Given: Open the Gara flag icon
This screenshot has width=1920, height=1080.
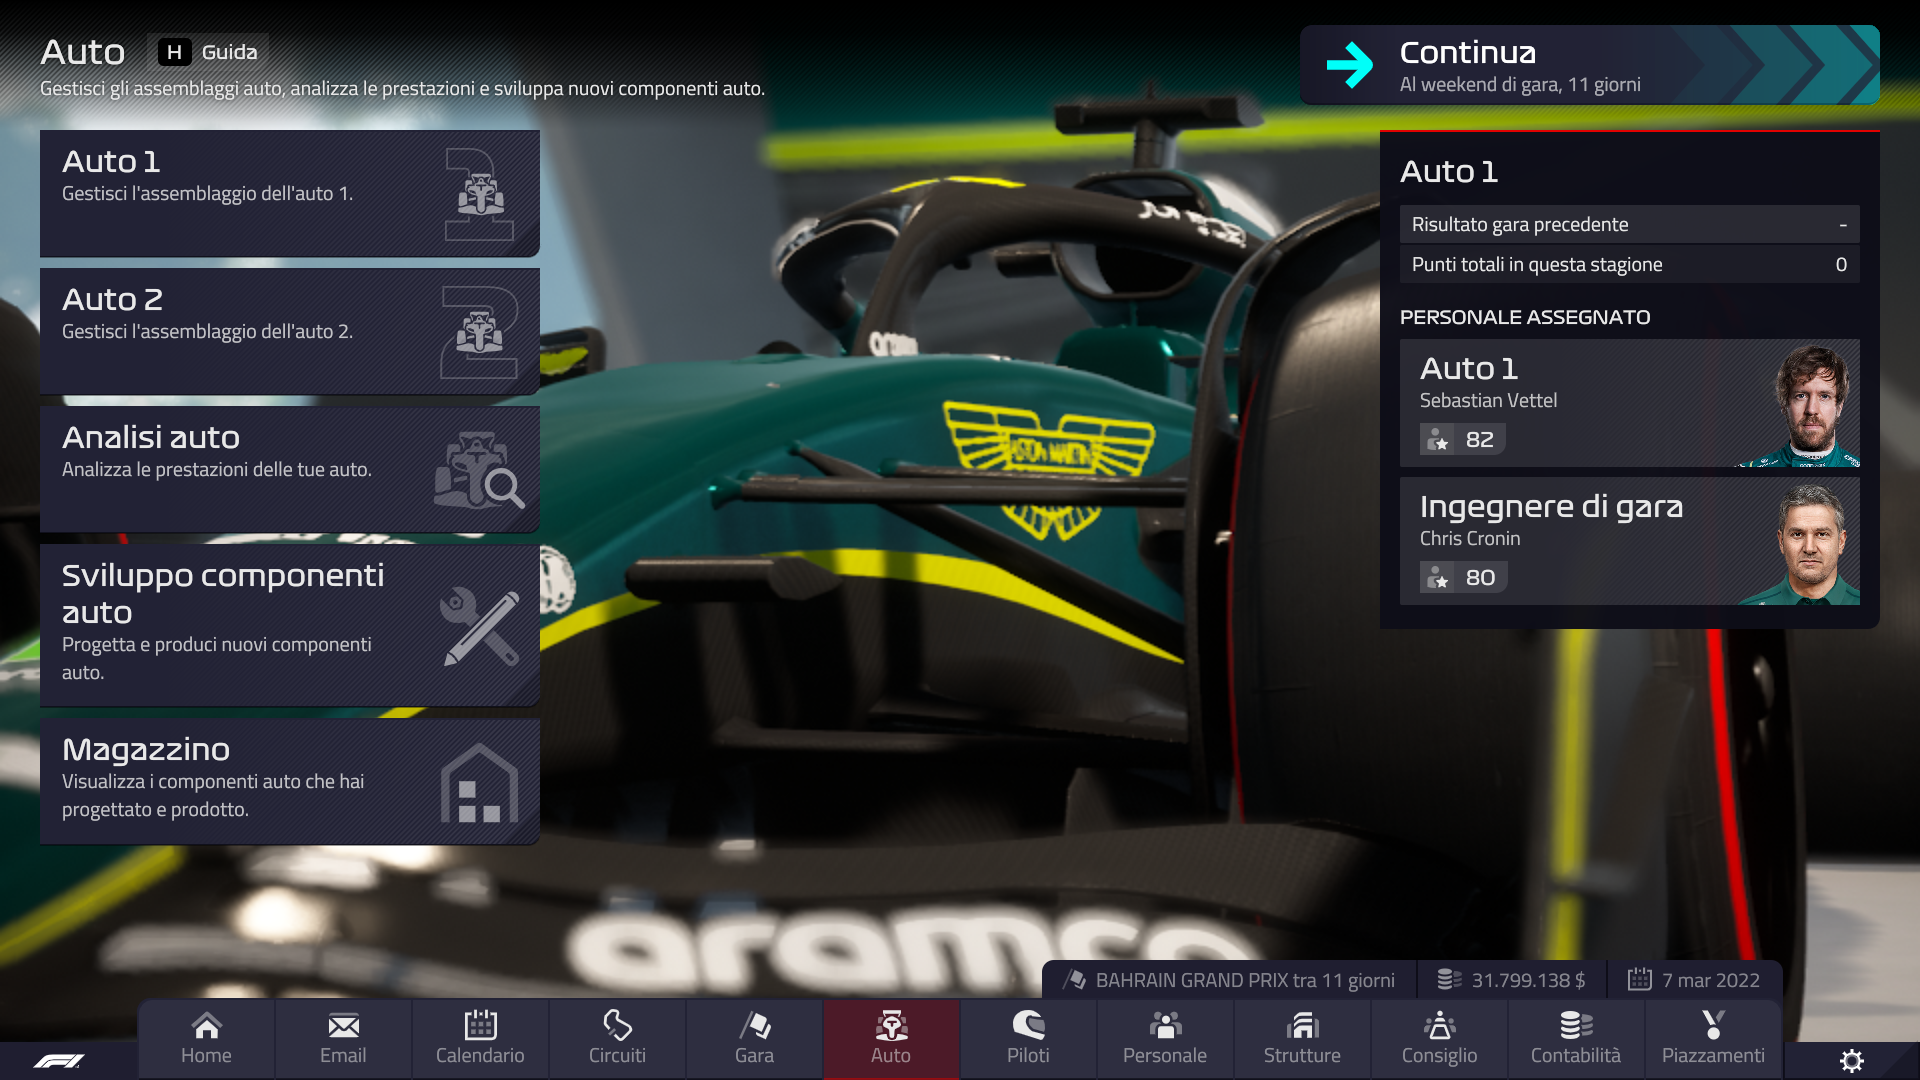Looking at the screenshot, I should (x=754, y=1025).
